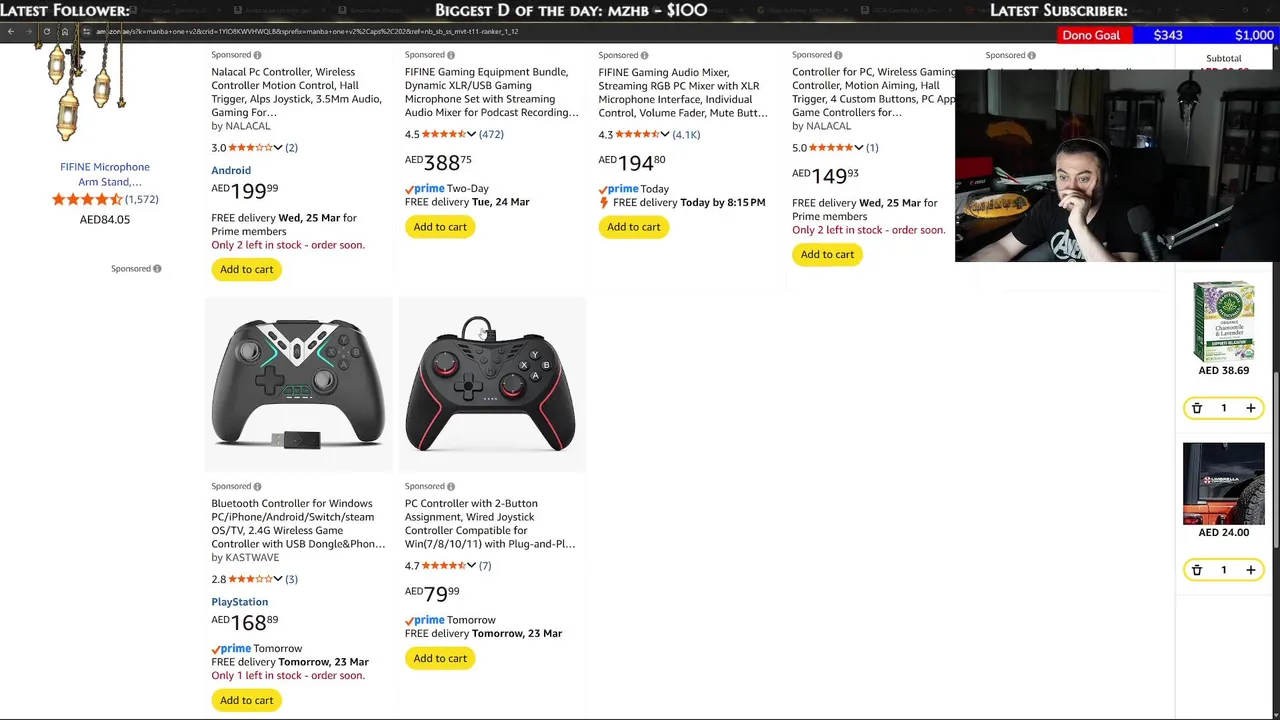Image resolution: width=1280 pixels, height=720 pixels.
Task: Expand rating breakdown for the FIFINE Gaming Equipment Bundle
Action: [x=471, y=134]
